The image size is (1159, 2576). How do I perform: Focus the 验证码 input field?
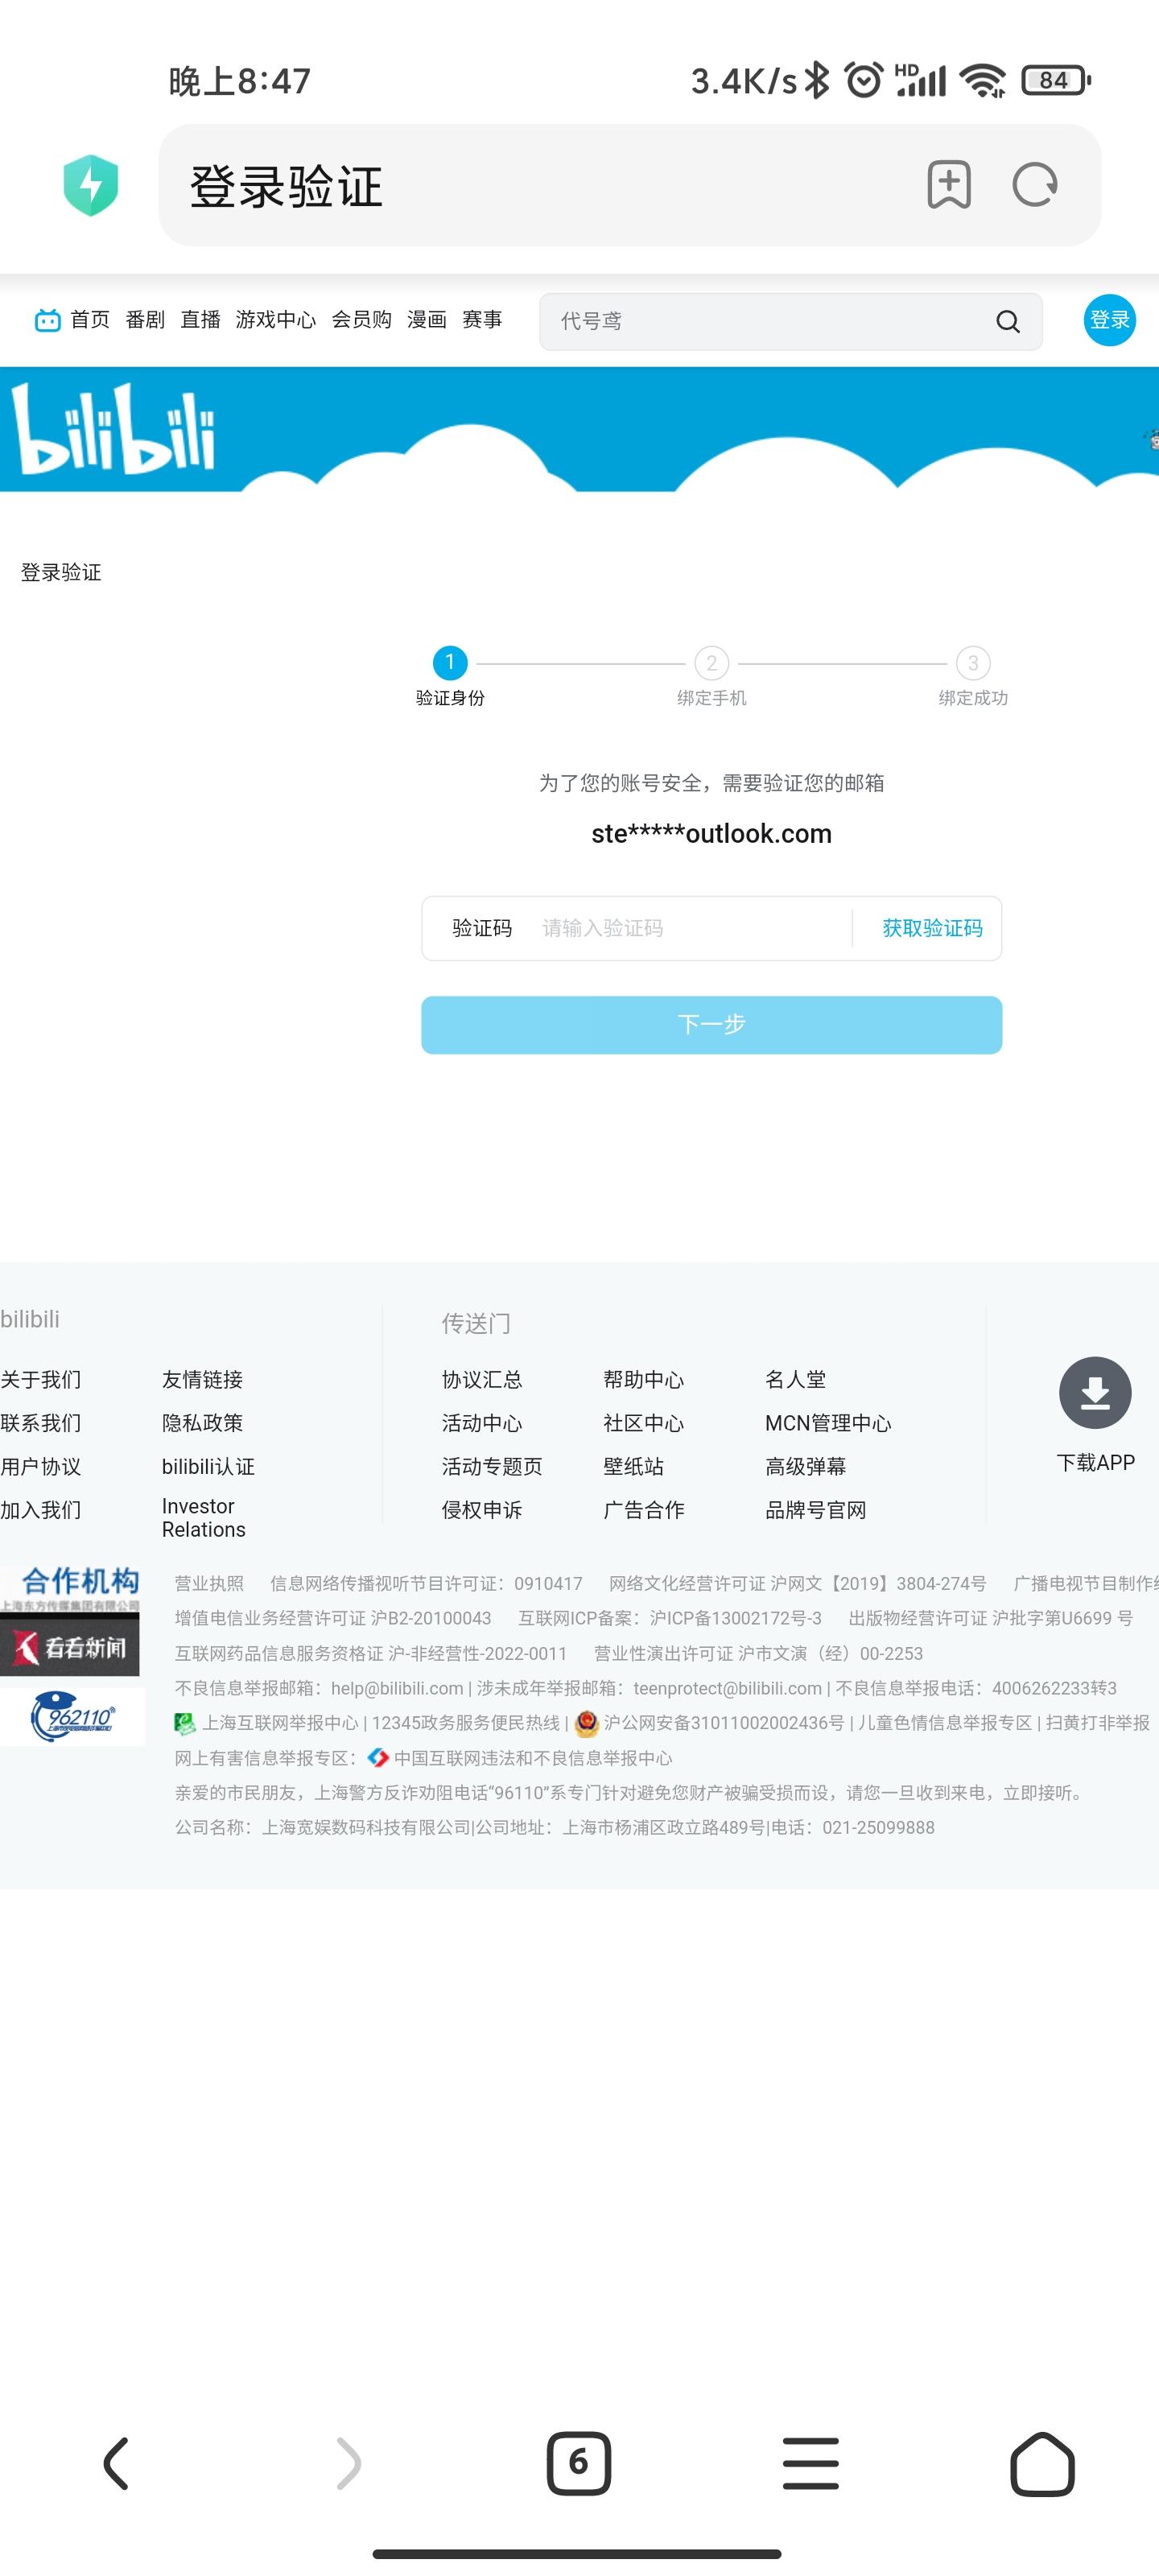coord(690,928)
